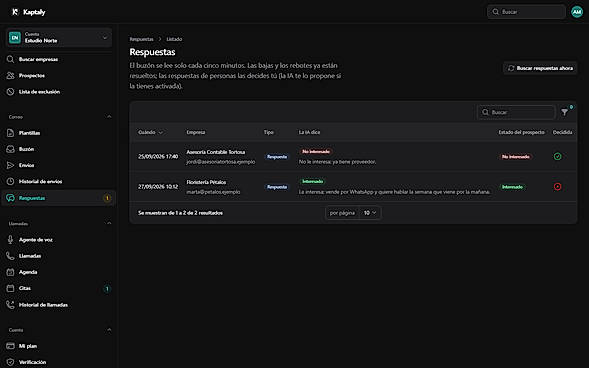Click the La IA dice column header
Viewport: 589px width, 368px height.
(309, 132)
